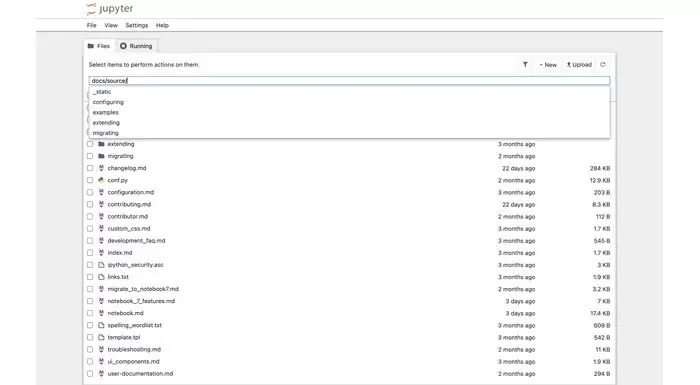The image size is (700, 385).
Task: Click the links.txt file icon
Action: tap(101, 277)
